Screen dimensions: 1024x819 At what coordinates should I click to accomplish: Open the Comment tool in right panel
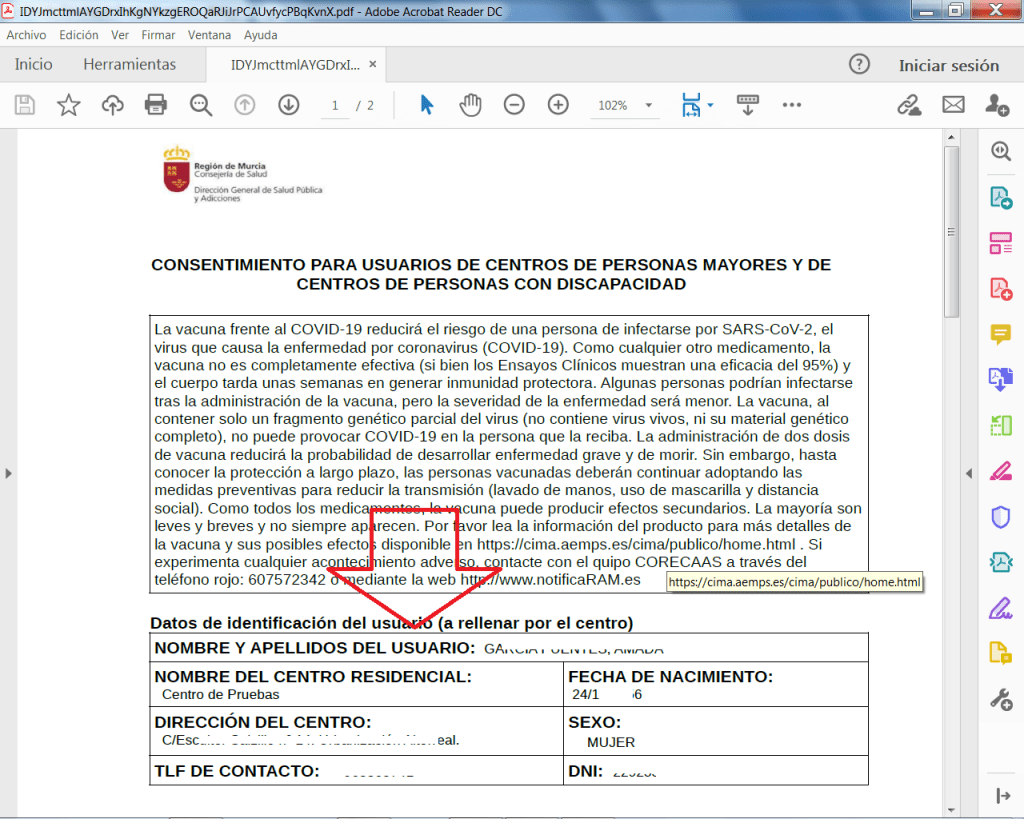(1000, 334)
